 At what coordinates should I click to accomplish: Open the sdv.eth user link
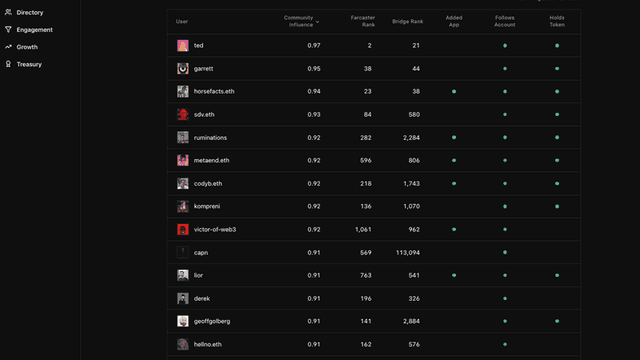click(x=204, y=114)
